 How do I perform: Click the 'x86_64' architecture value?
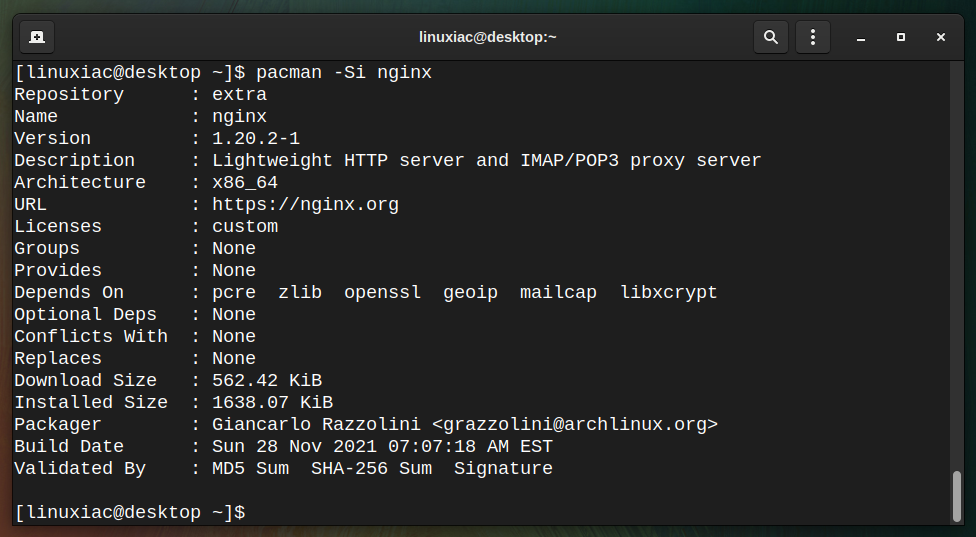[x=245, y=183]
